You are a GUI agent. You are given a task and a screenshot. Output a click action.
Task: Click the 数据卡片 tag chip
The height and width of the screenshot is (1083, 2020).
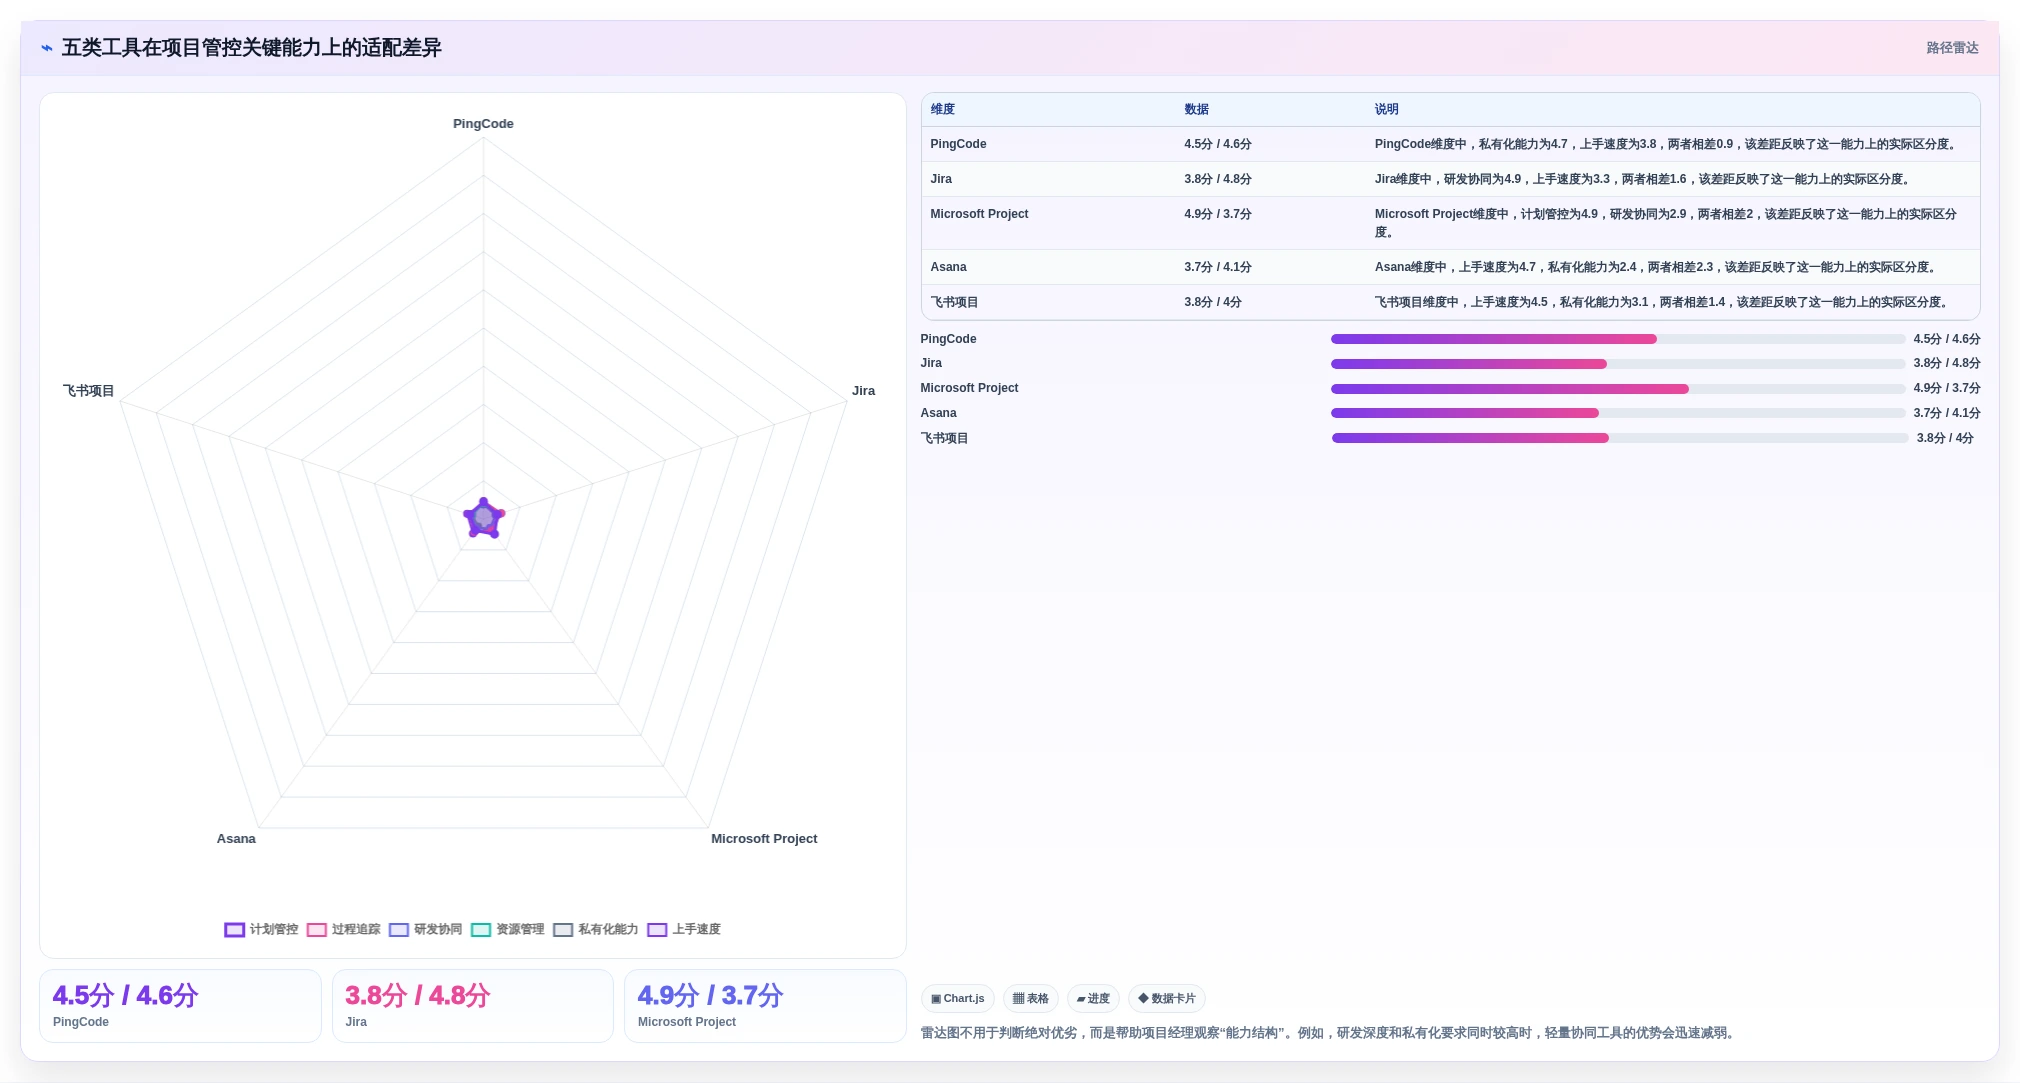1166,998
